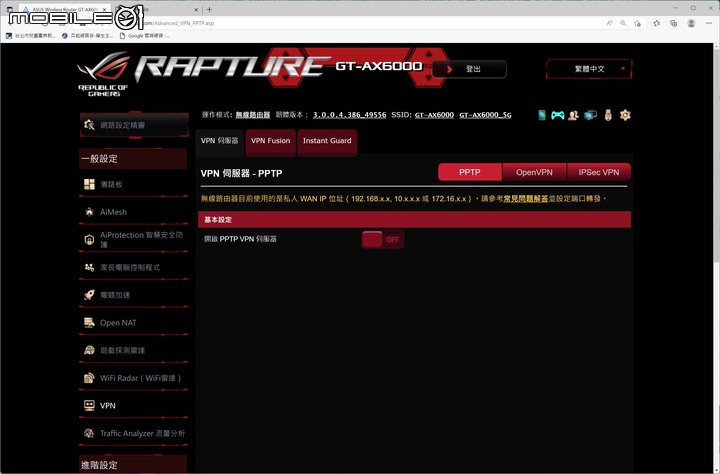Switch to the VPN Fusion tab
720x474 pixels.
coord(270,141)
